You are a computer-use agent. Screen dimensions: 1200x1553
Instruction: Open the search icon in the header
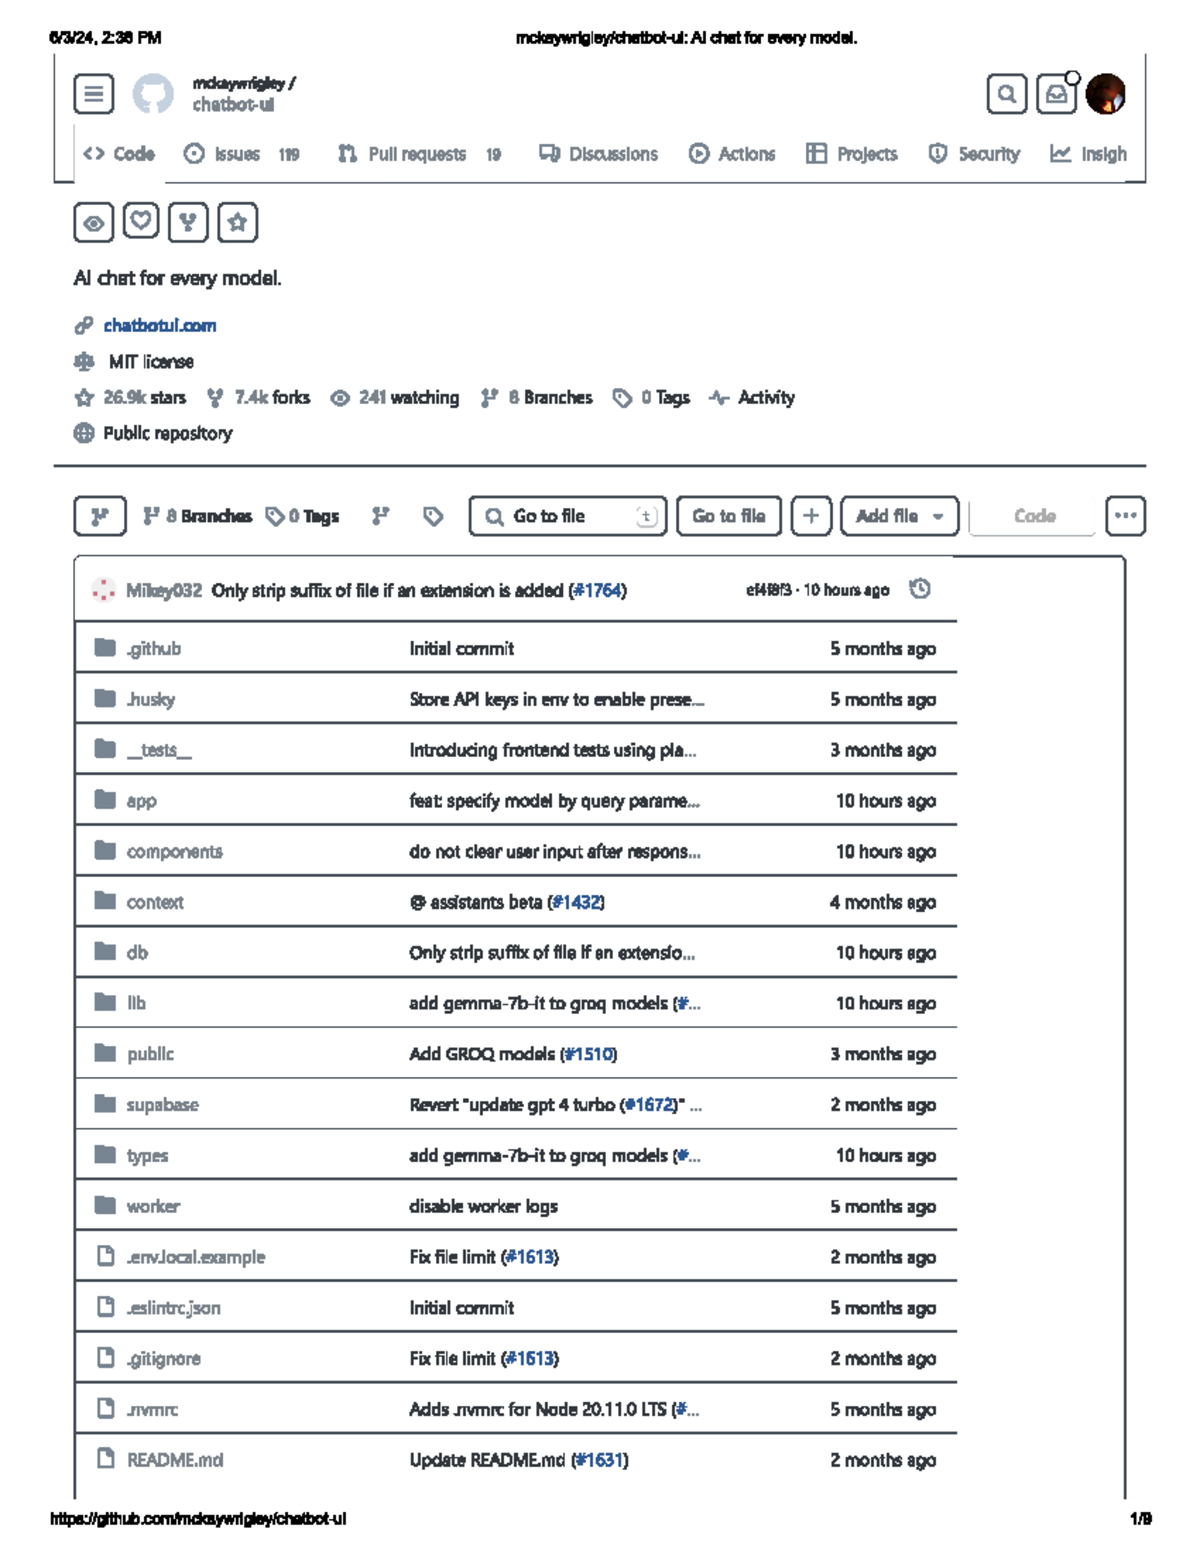pos(1006,94)
